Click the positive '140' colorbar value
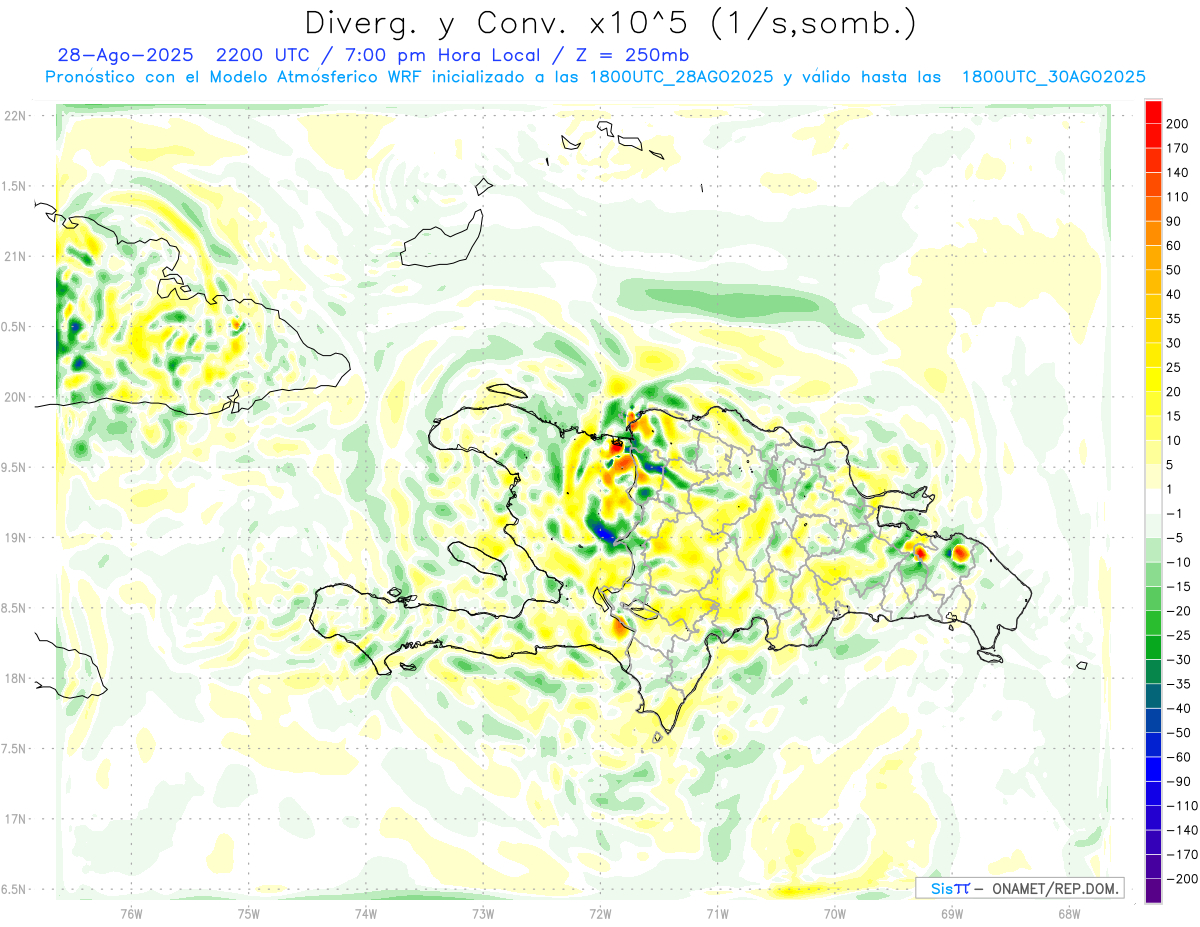Screen dimensions: 1200x927 (x=1178, y=173)
